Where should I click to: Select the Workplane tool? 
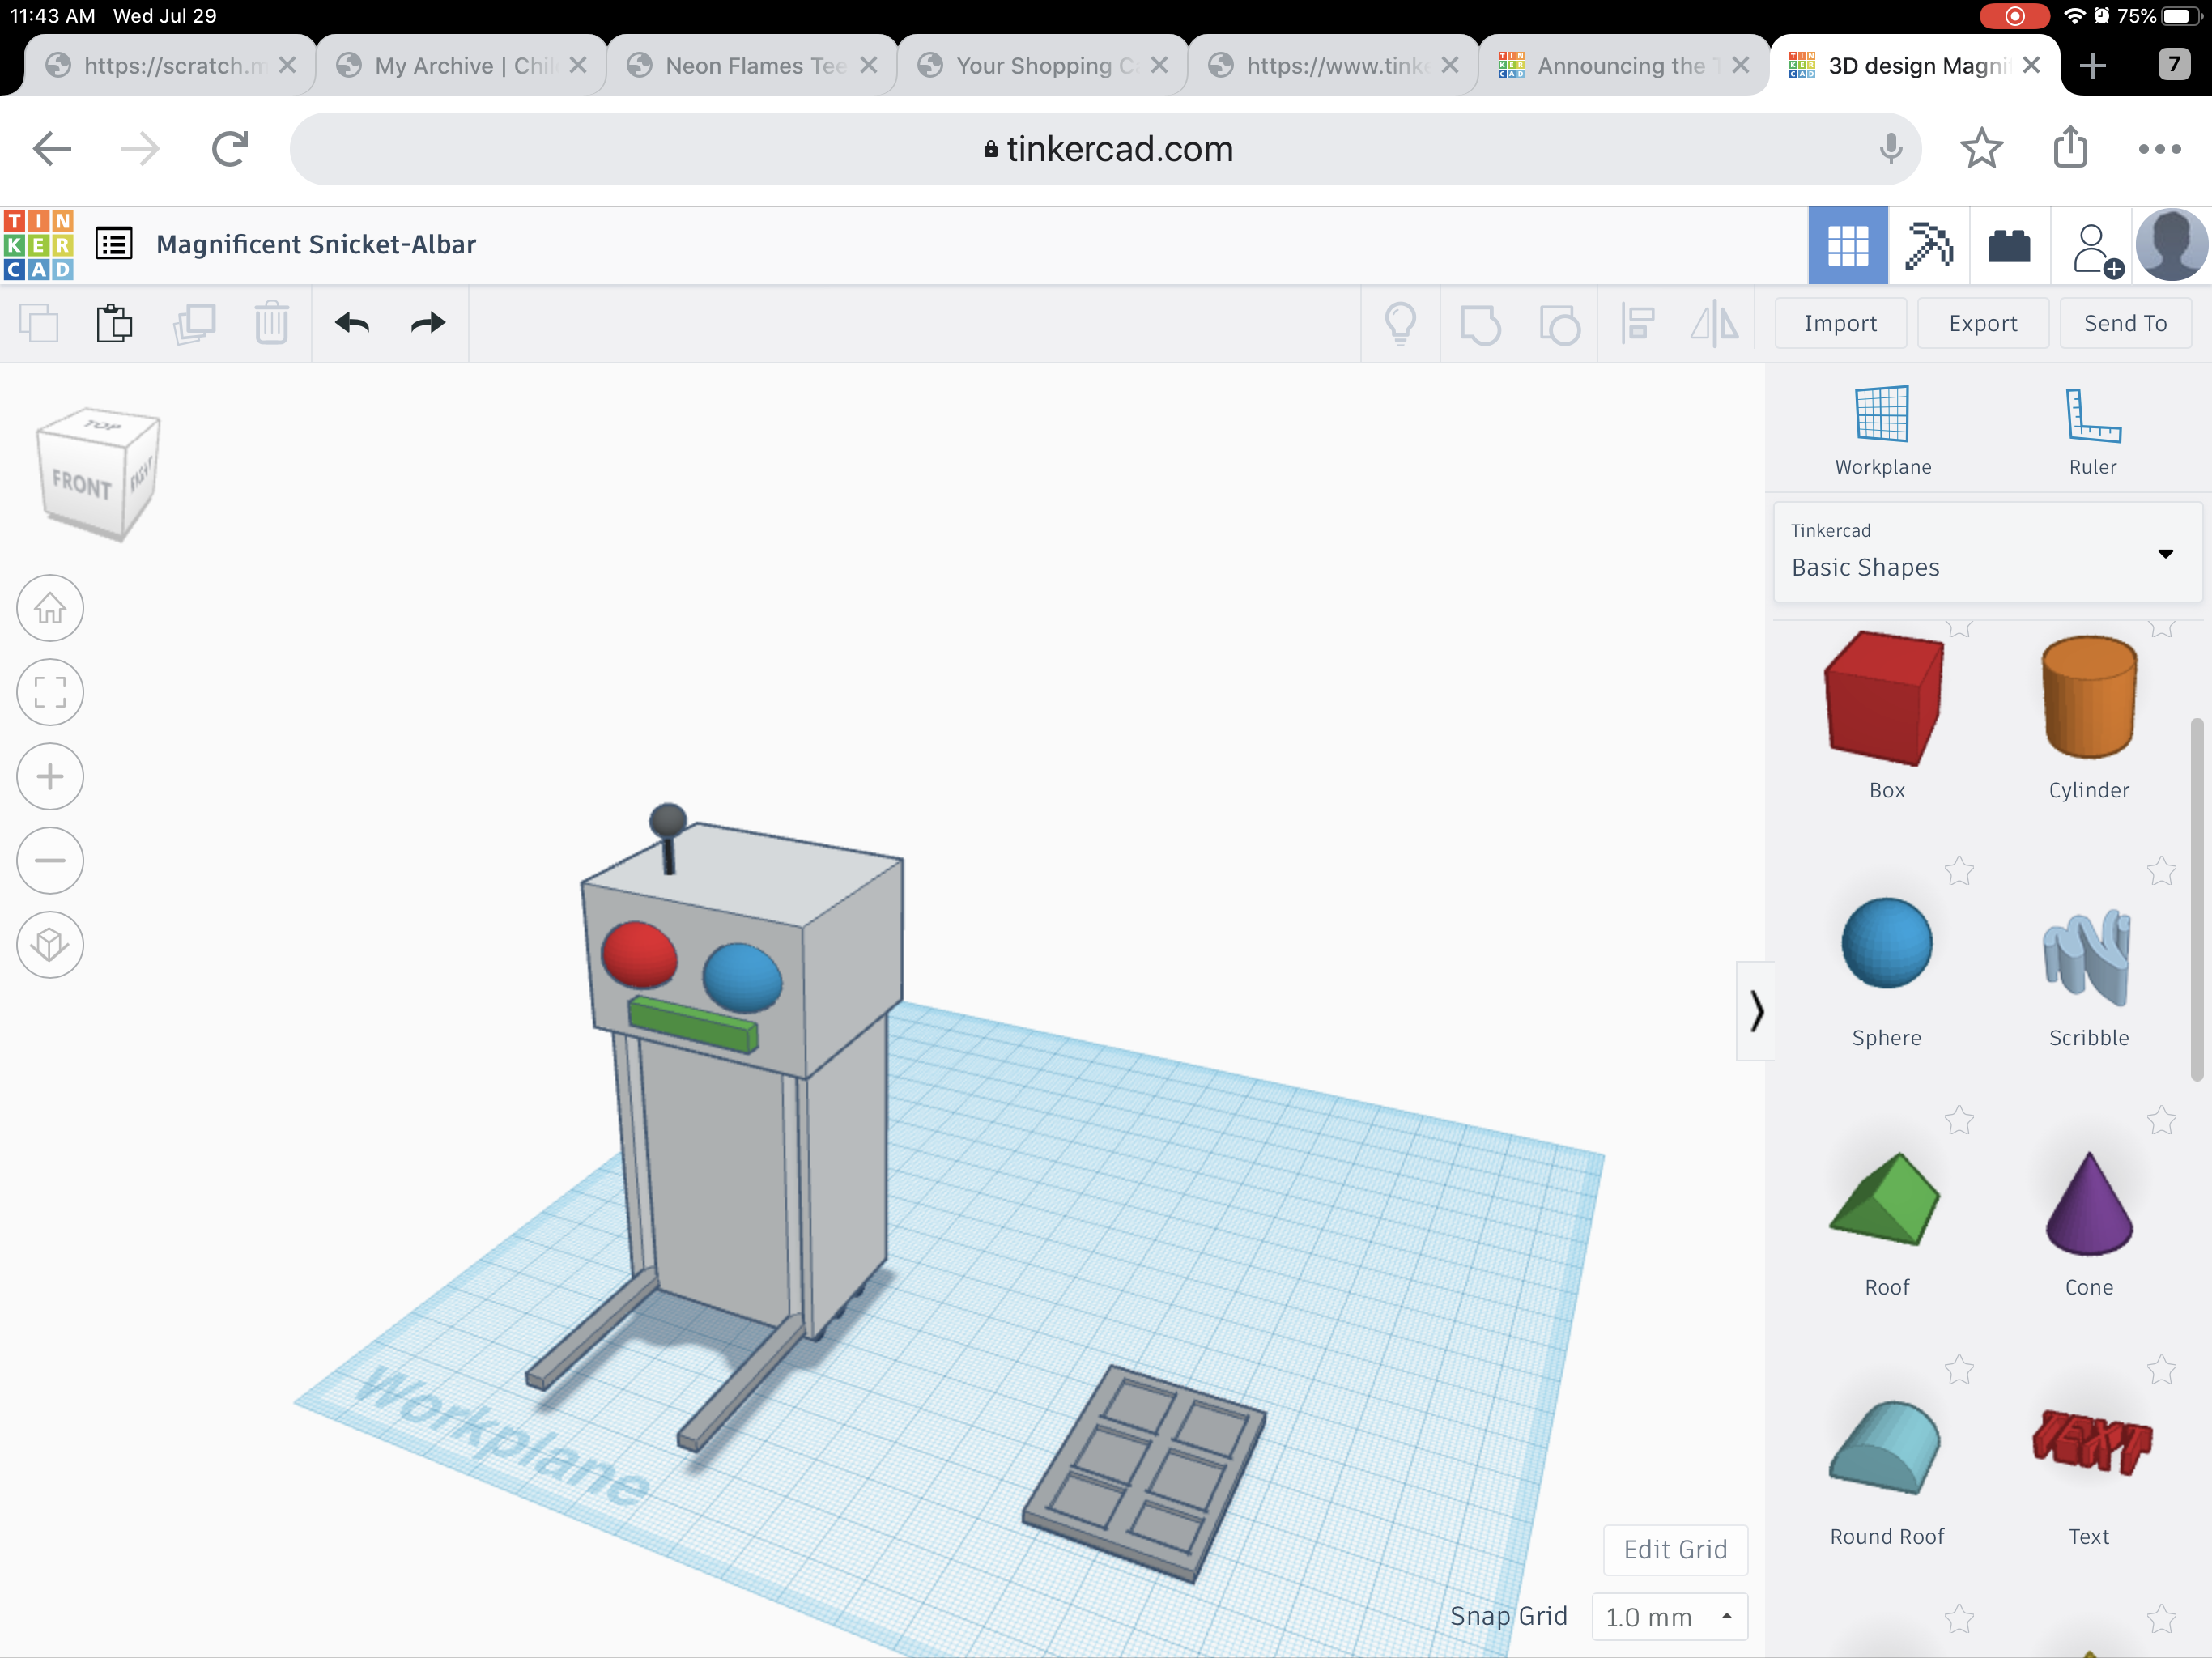(1882, 430)
